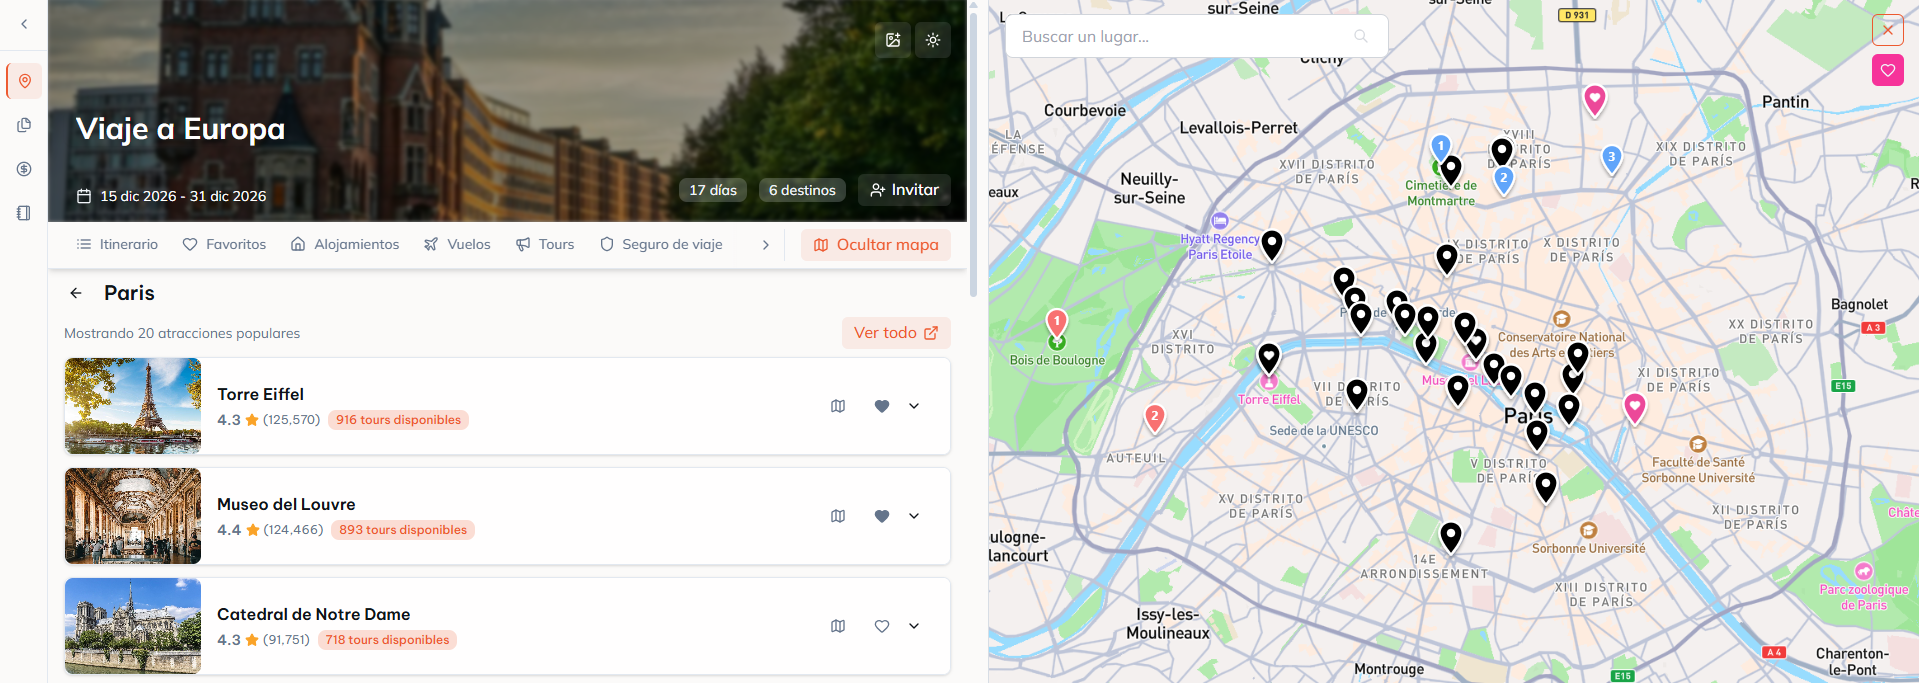Viewport: 1919px width, 683px height.
Task: Click the location pin icon in left sidebar
Action: click(24, 81)
